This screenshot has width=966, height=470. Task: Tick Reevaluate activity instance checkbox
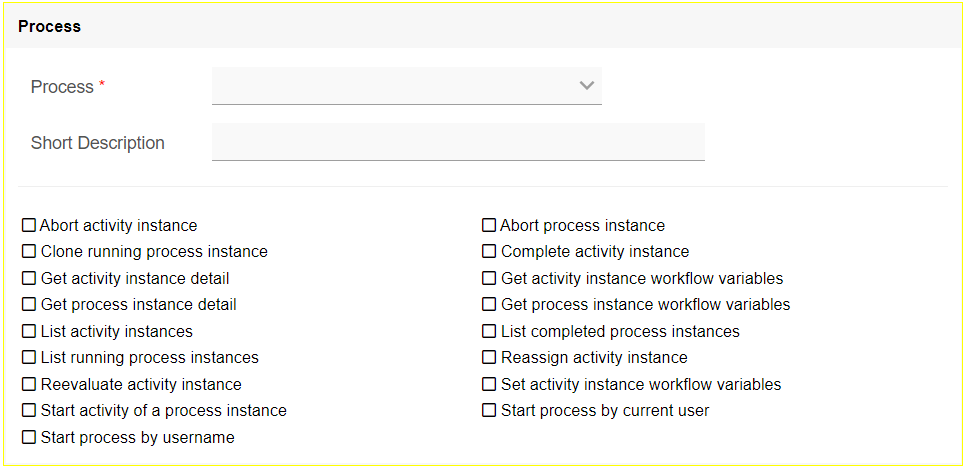coord(29,385)
